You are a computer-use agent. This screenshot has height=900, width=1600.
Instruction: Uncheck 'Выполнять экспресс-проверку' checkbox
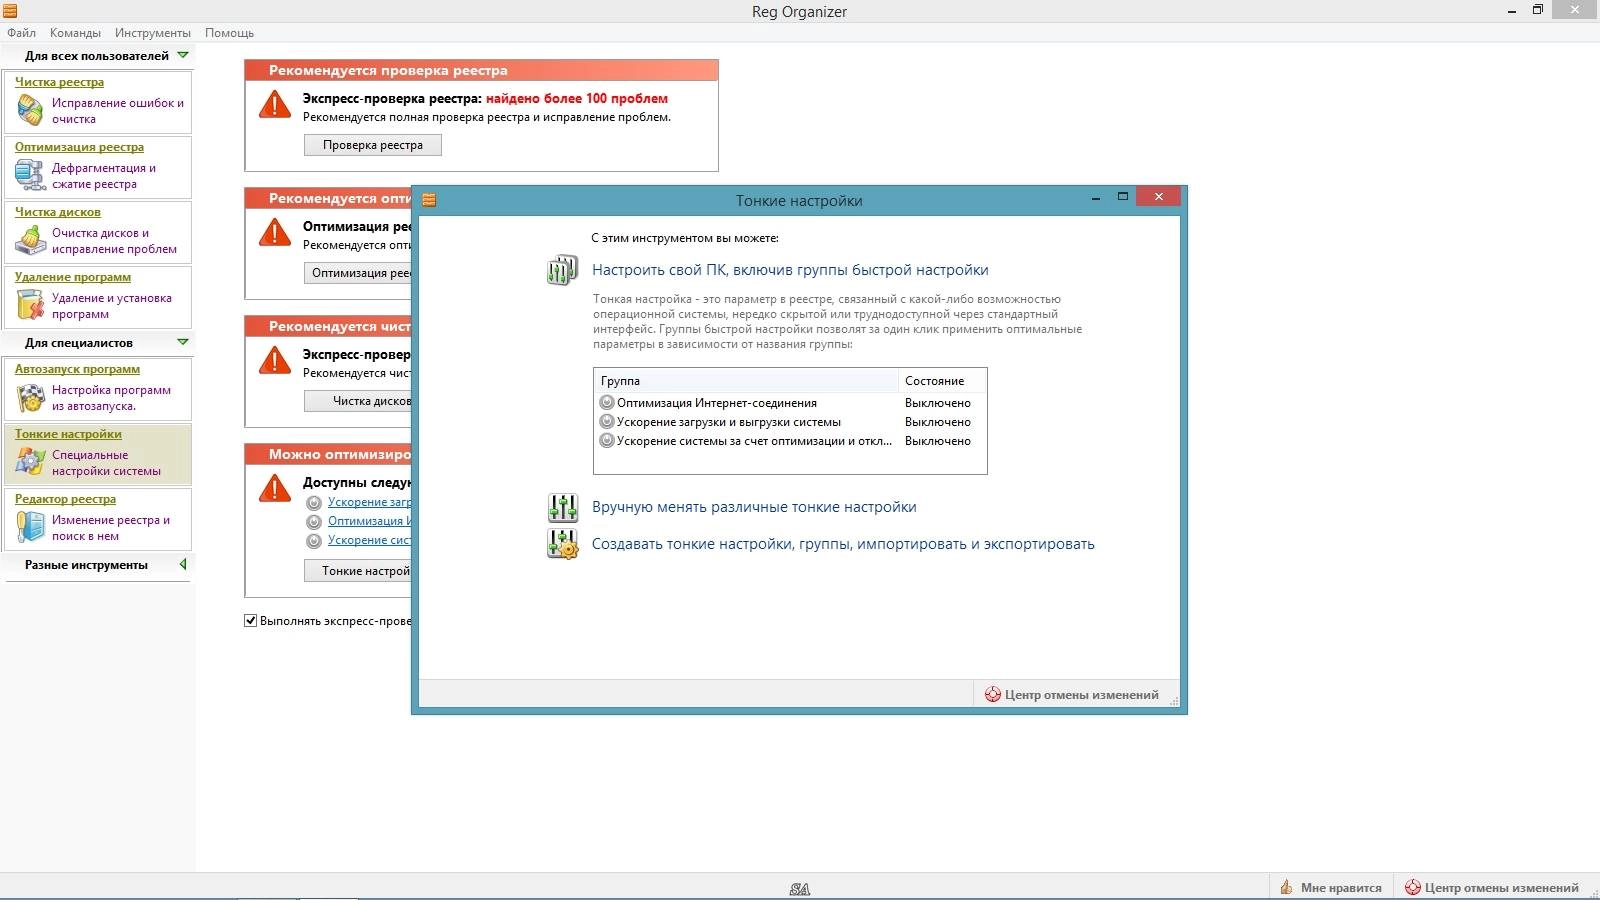coord(250,620)
